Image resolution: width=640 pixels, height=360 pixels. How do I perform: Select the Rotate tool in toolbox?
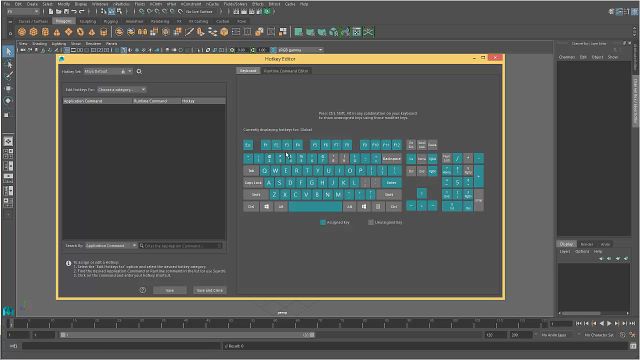coord(8,100)
